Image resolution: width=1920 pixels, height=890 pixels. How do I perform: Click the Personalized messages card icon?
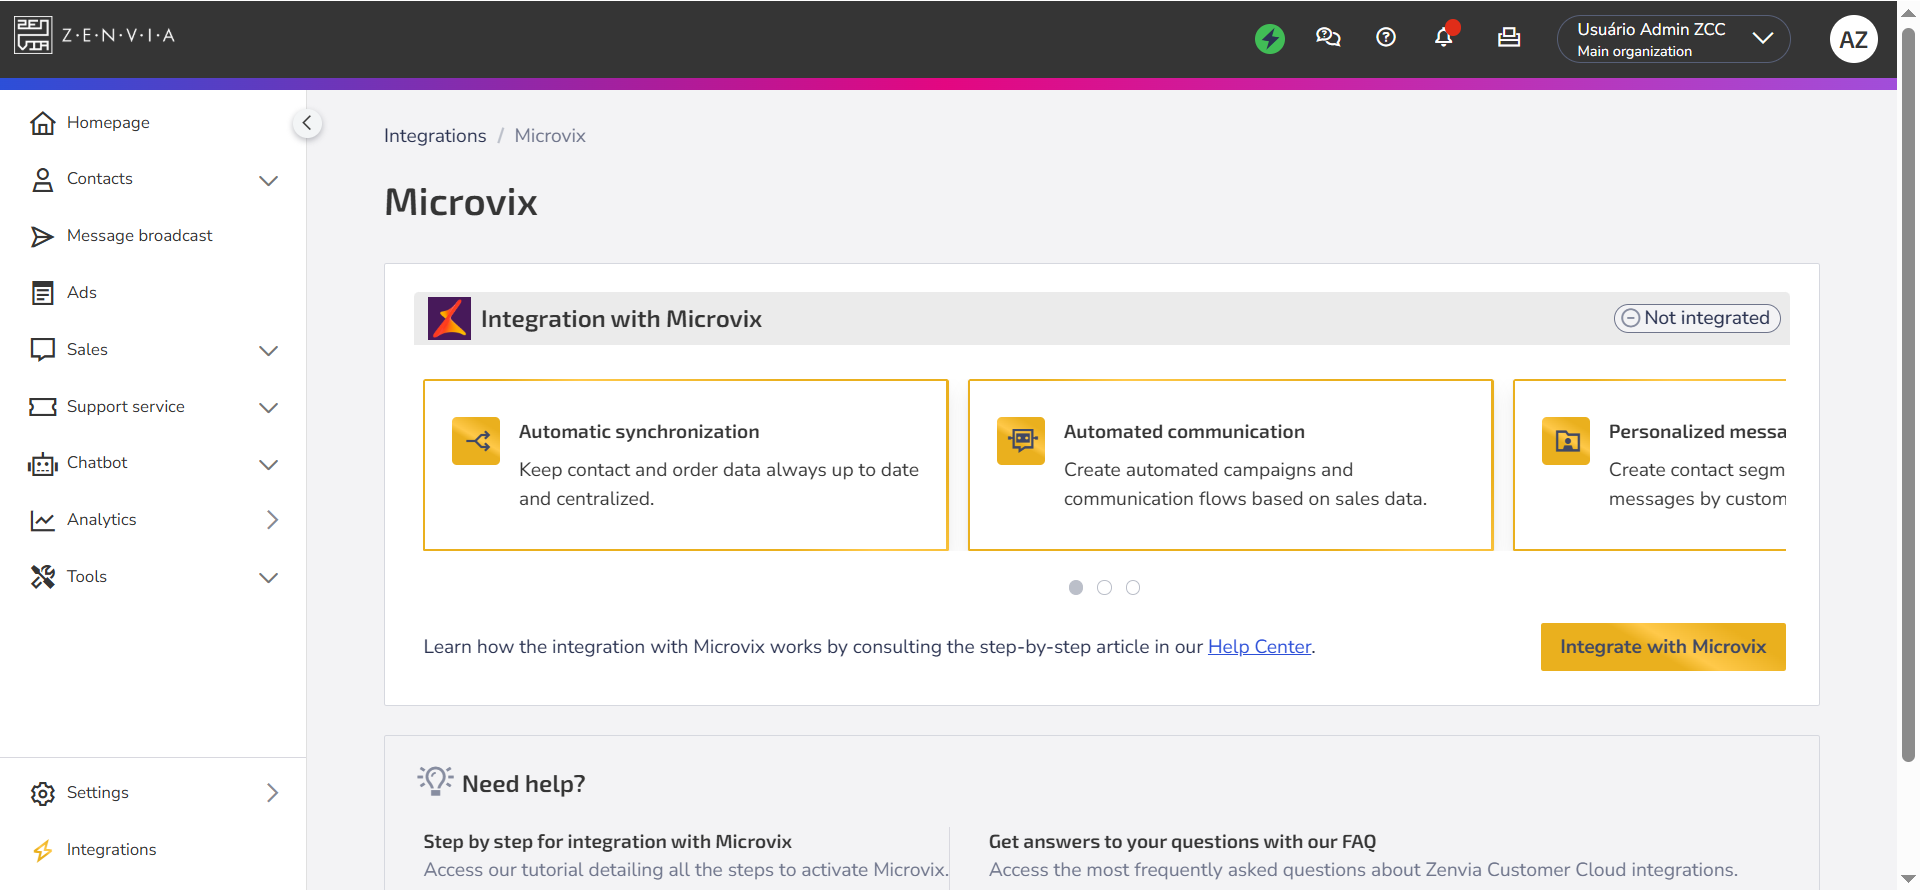pos(1566,441)
